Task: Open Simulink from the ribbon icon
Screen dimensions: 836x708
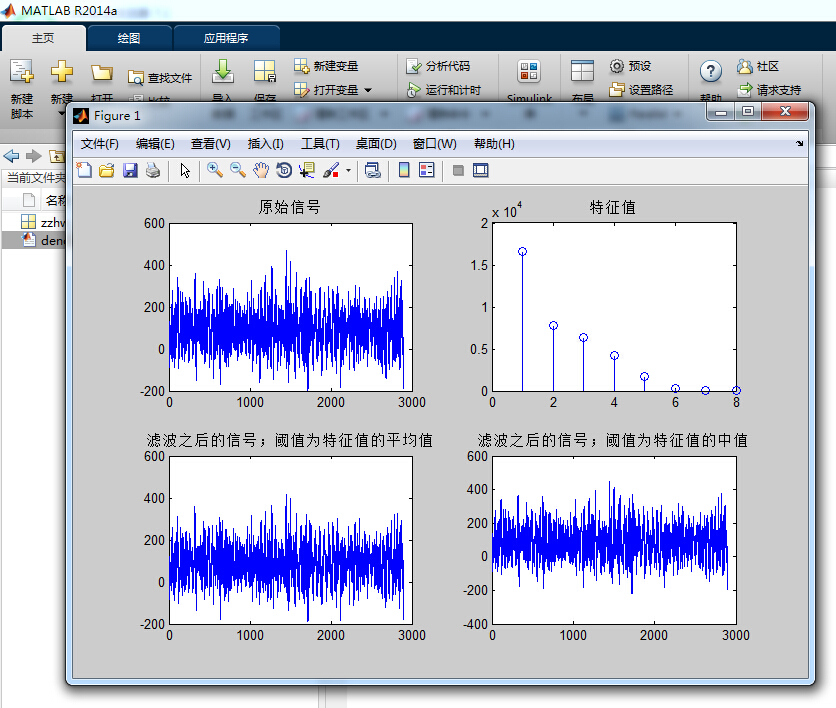Action: 529,71
